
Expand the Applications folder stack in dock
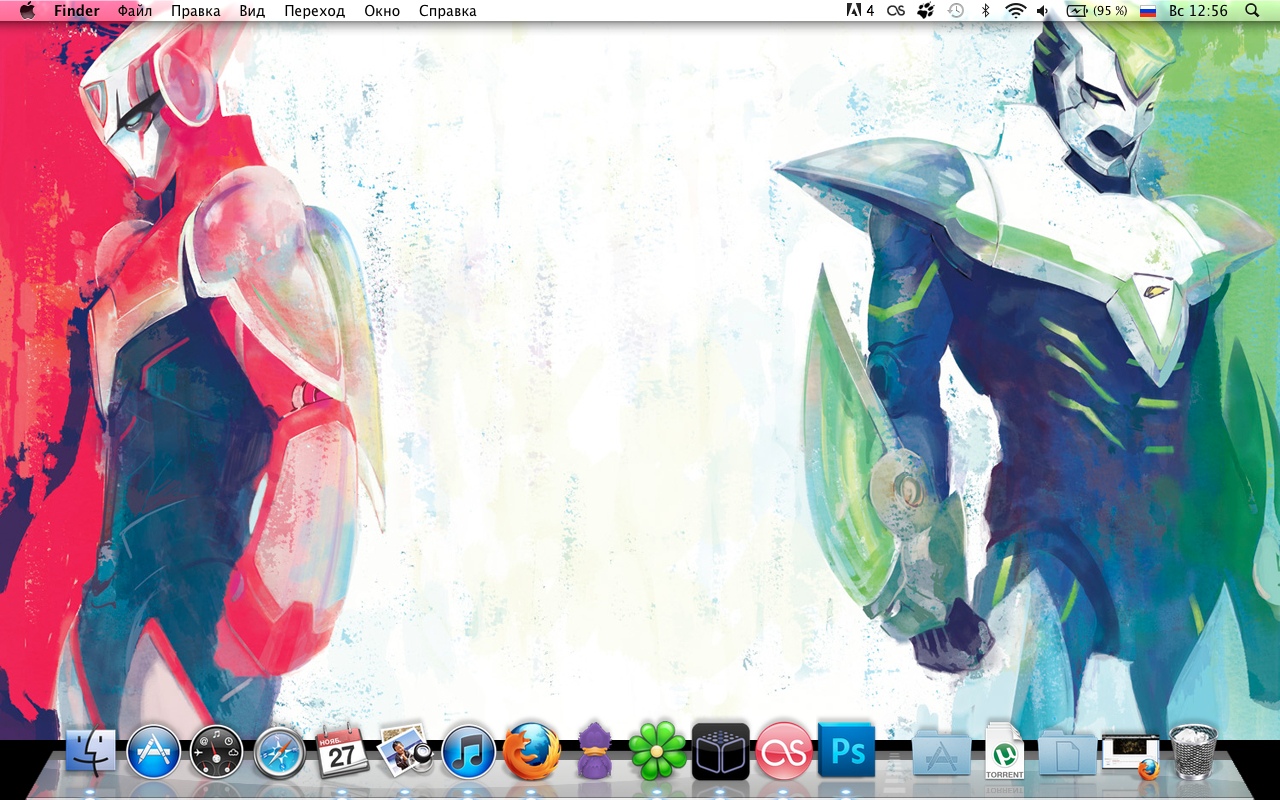pos(941,752)
